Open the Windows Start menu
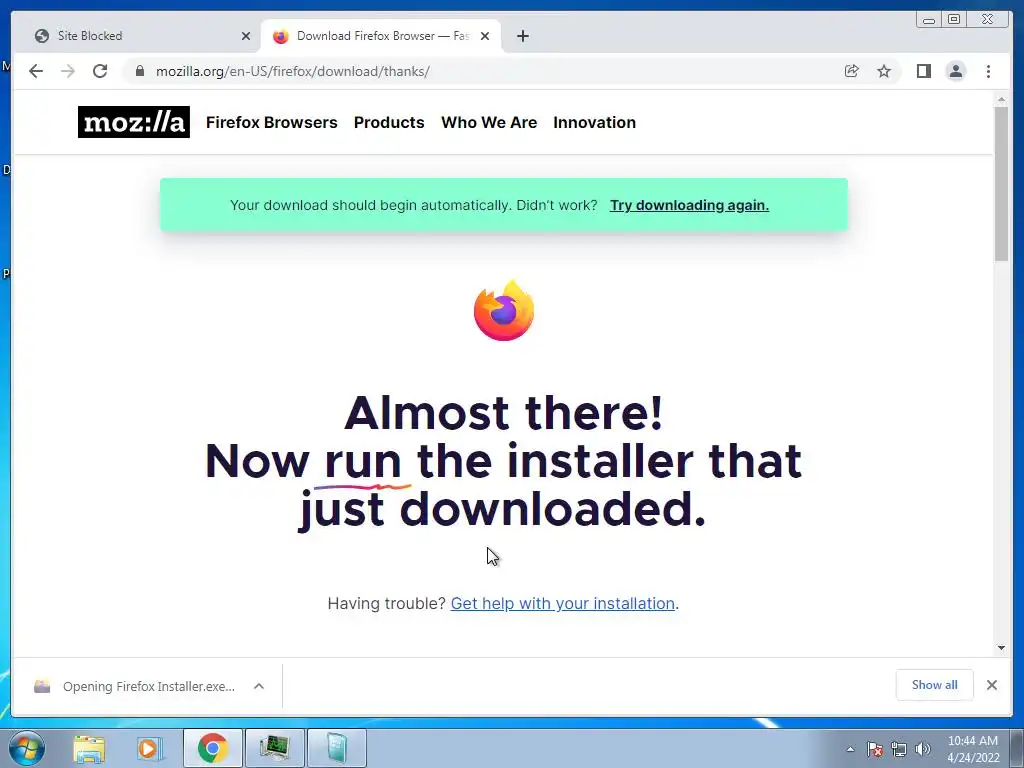 [27, 748]
